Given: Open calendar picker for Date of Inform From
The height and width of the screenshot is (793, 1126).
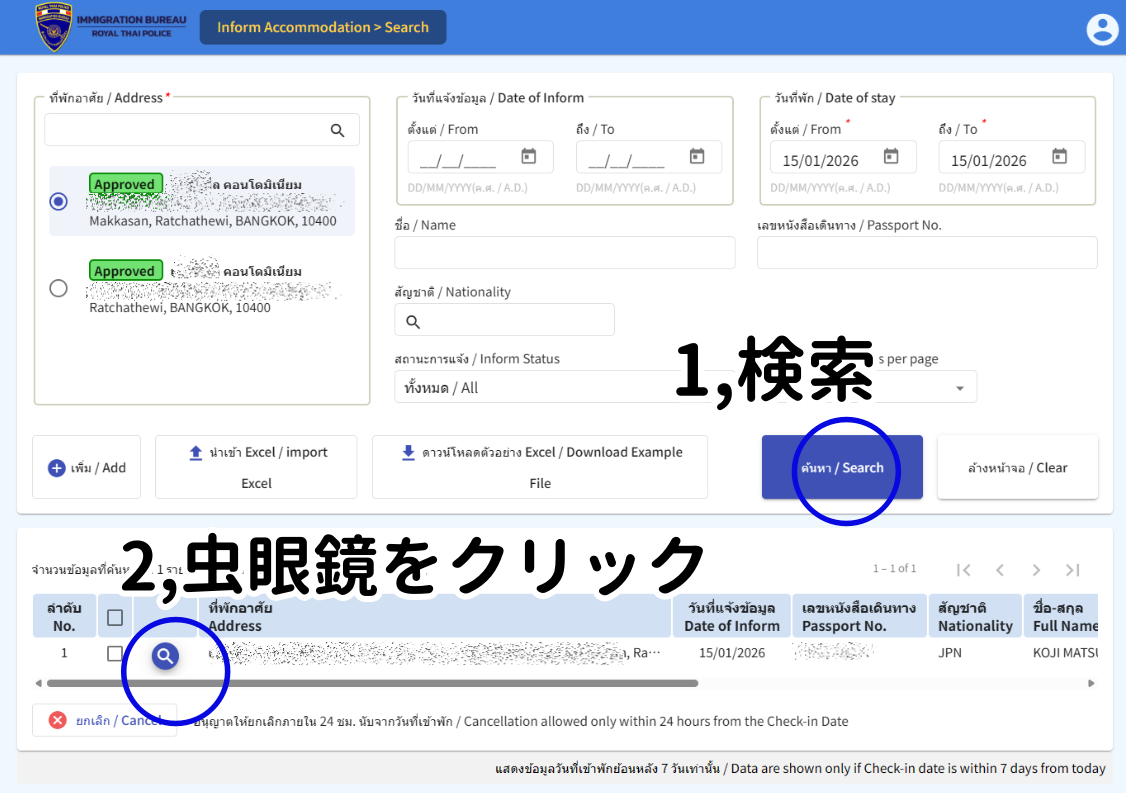Looking at the screenshot, I should pos(529,156).
